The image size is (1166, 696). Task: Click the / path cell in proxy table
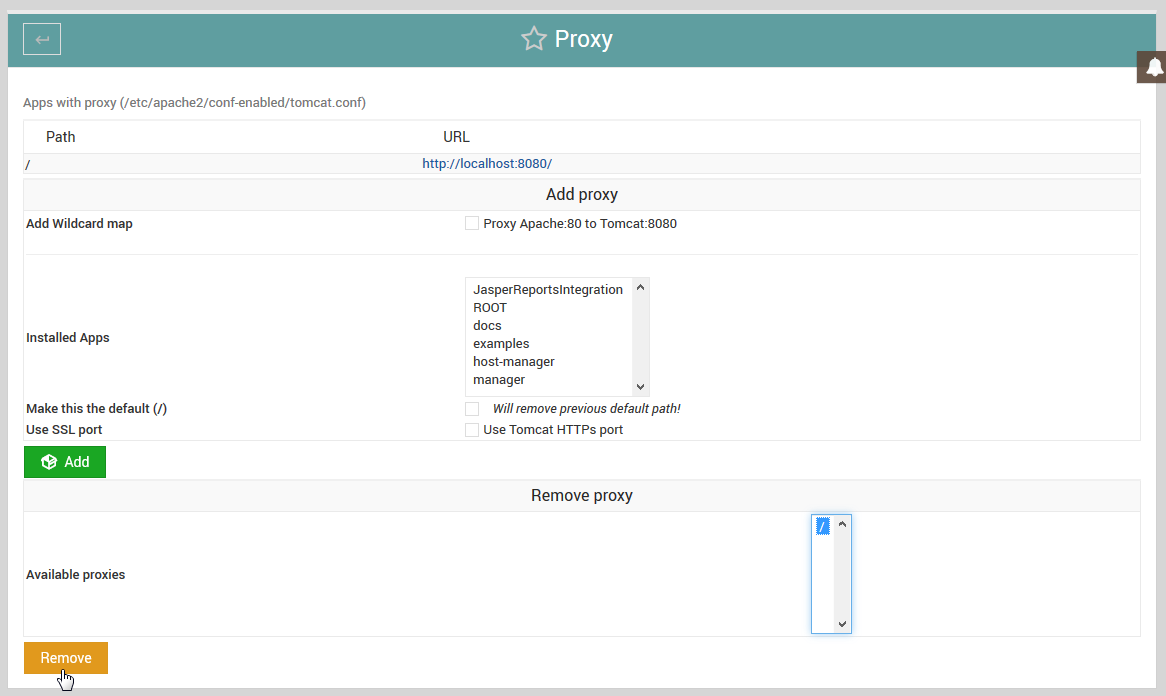(x=28, y=164)
